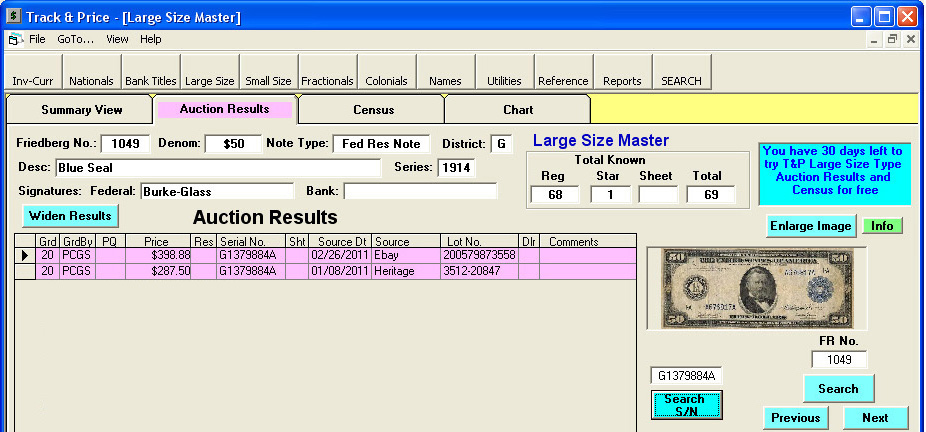Open the Large Size toolbar section
Image resolution: width=926 pixels, height=432 pixels.
(x=210, y=81)
